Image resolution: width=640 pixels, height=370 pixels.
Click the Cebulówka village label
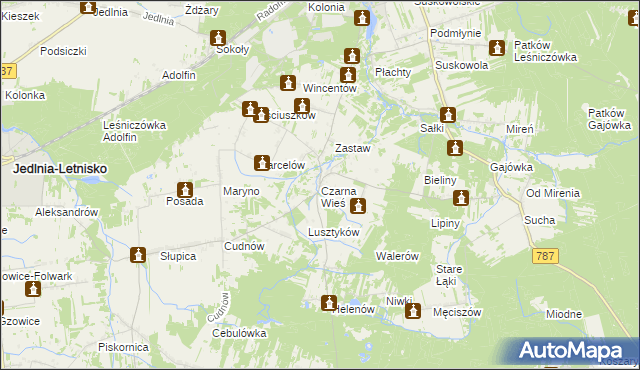pos(239,333)
